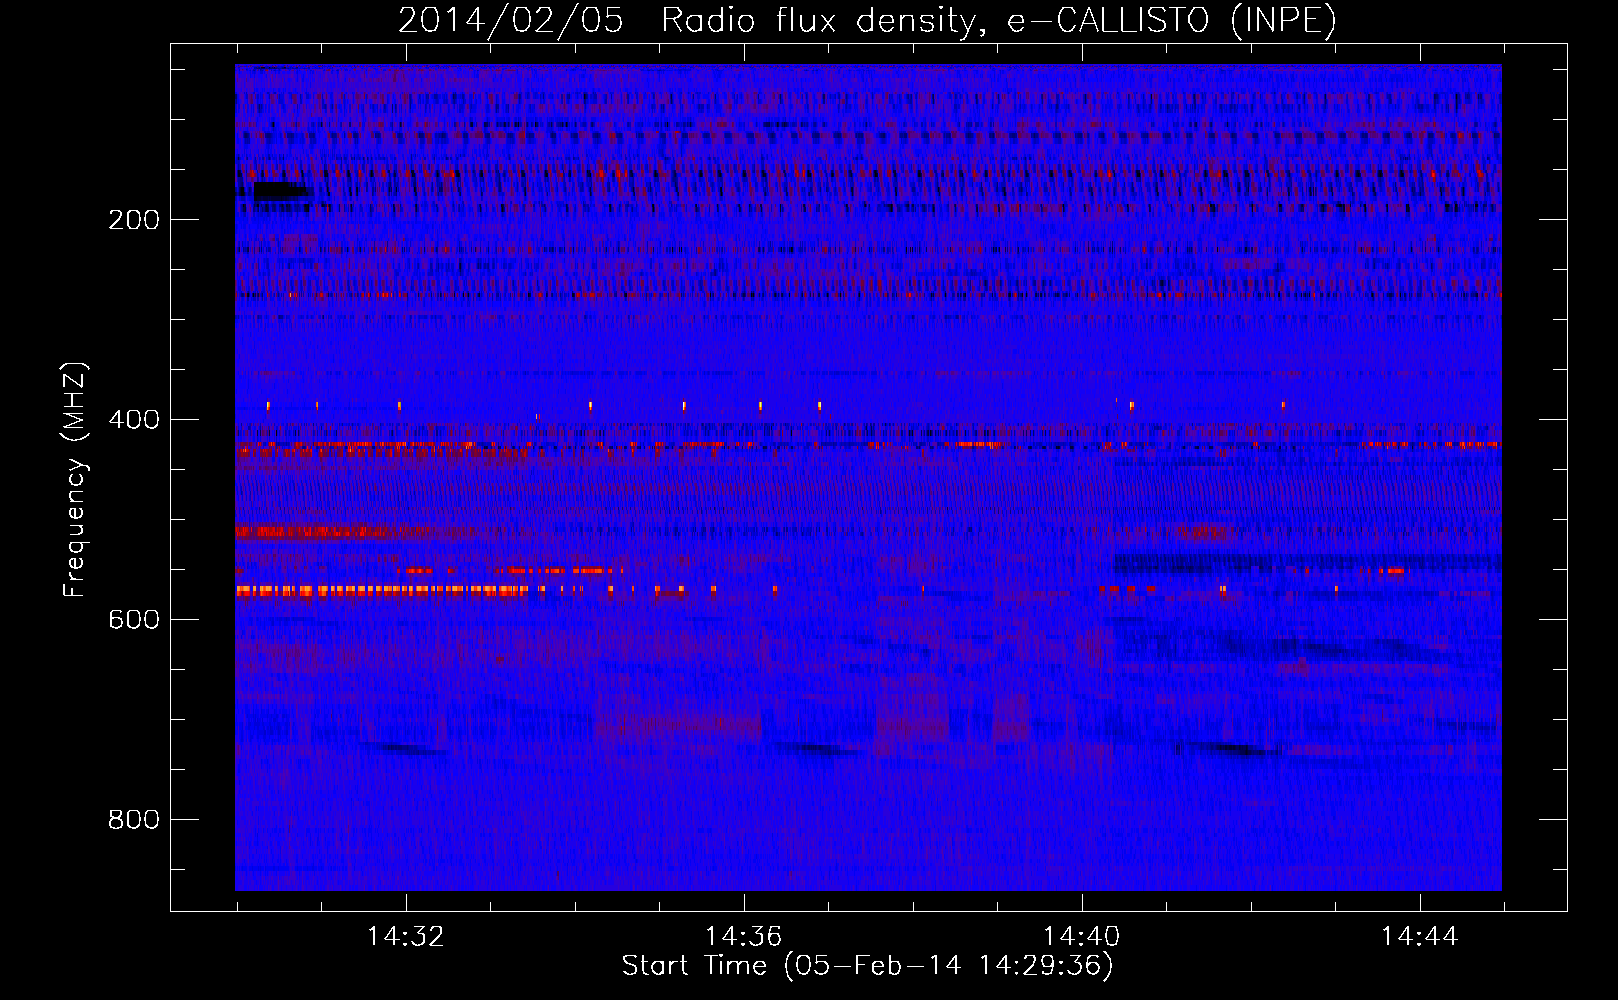Click the 14:44 time tick label
Viewport: 1618px width, 1000px height.
click(x=1419, y=937)
